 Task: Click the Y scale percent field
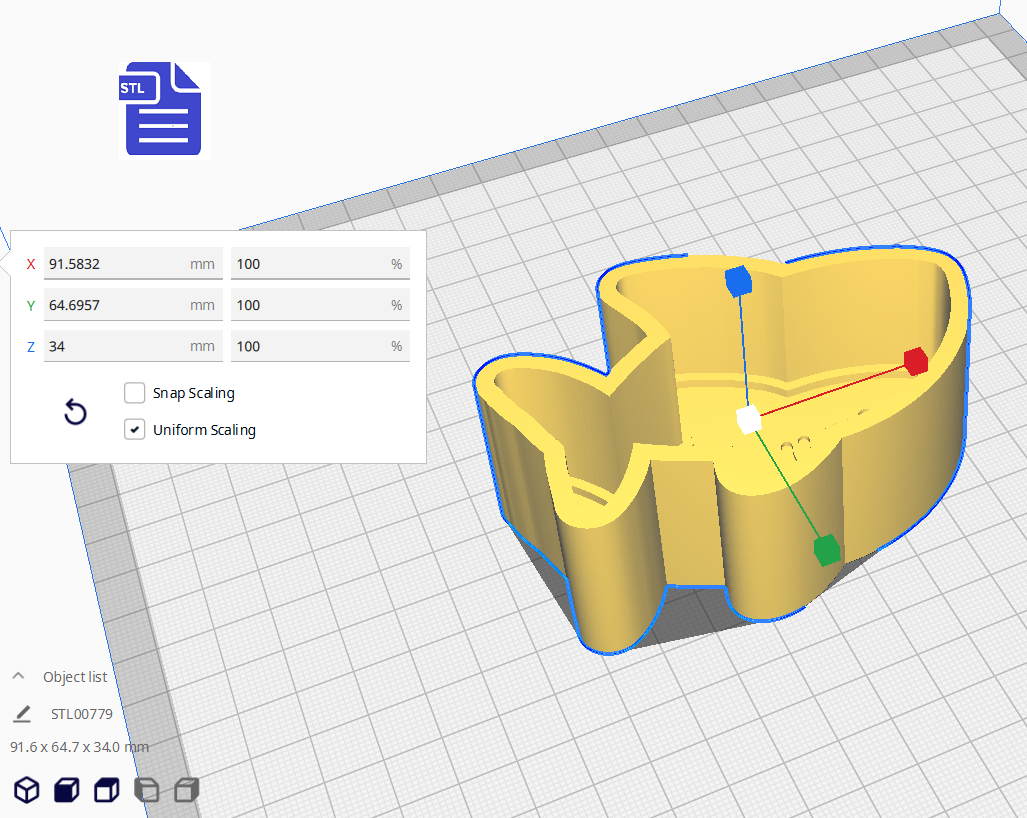[320, 305]
